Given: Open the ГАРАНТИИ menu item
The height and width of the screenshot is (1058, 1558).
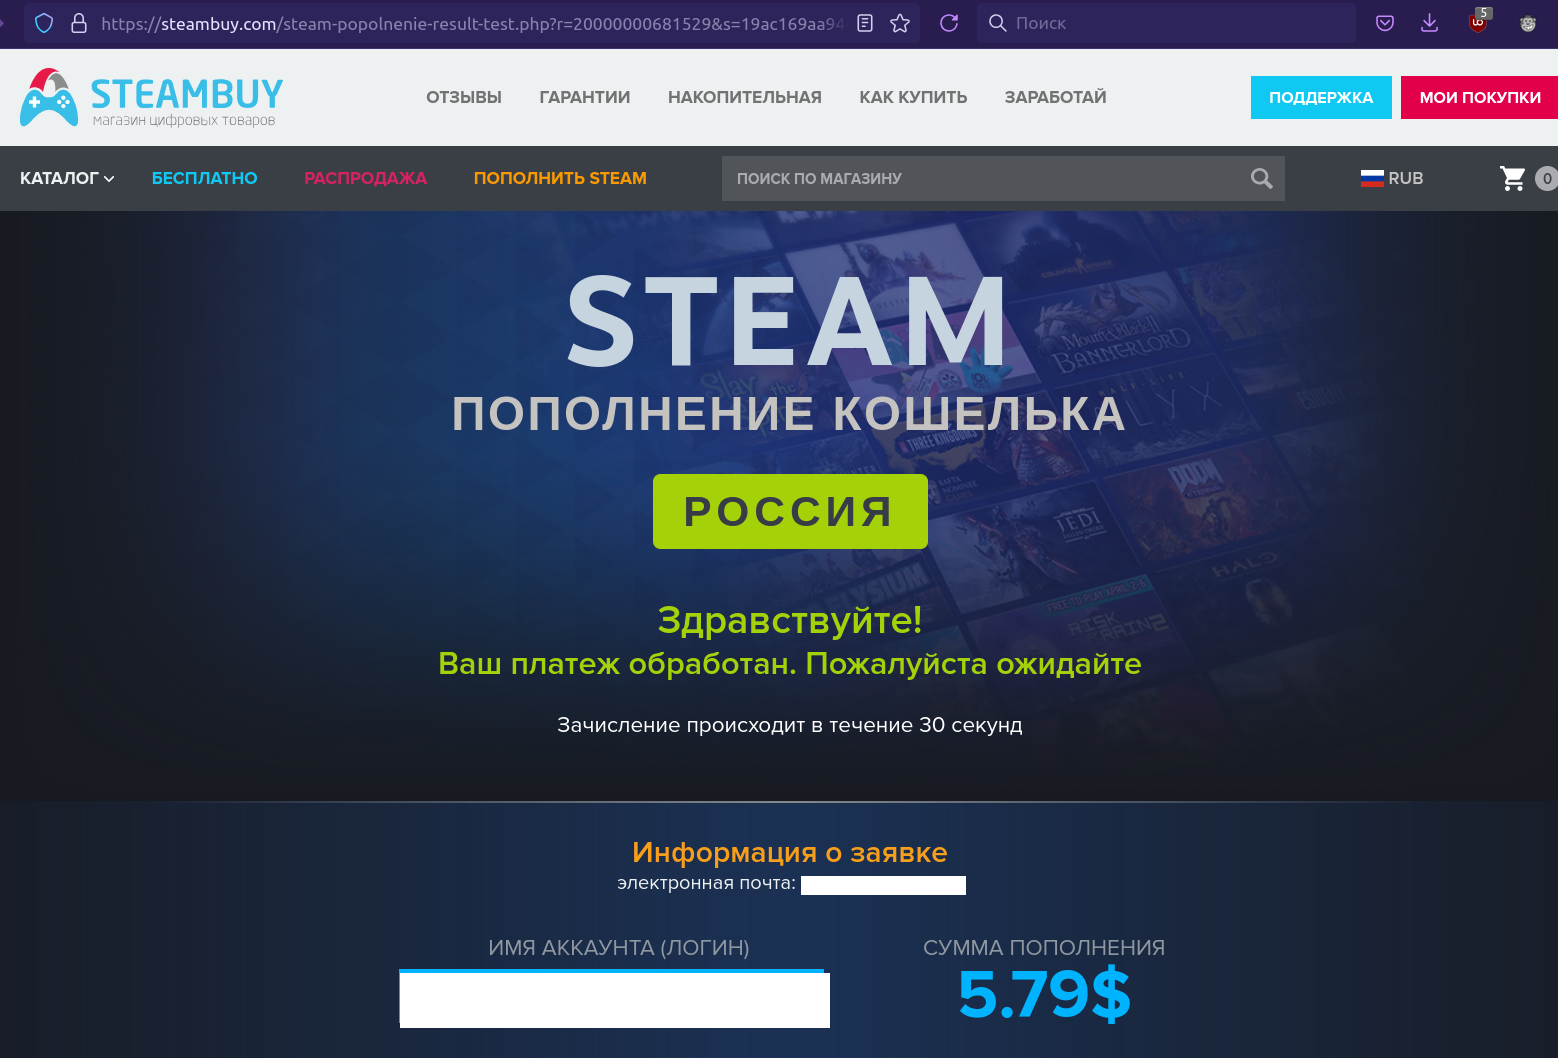Looking at the screenshot, I should click(585, 97).
